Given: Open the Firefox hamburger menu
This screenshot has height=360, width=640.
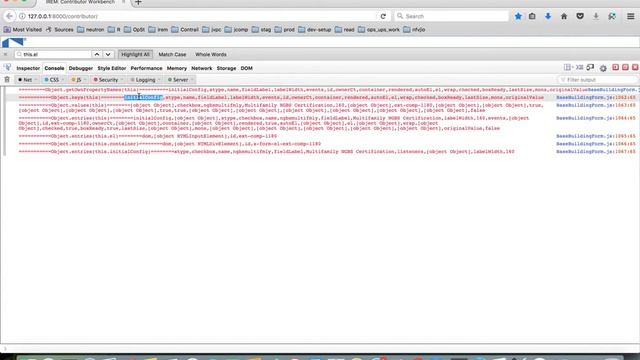Looking at the screenshot, I should tap(630, 16).
